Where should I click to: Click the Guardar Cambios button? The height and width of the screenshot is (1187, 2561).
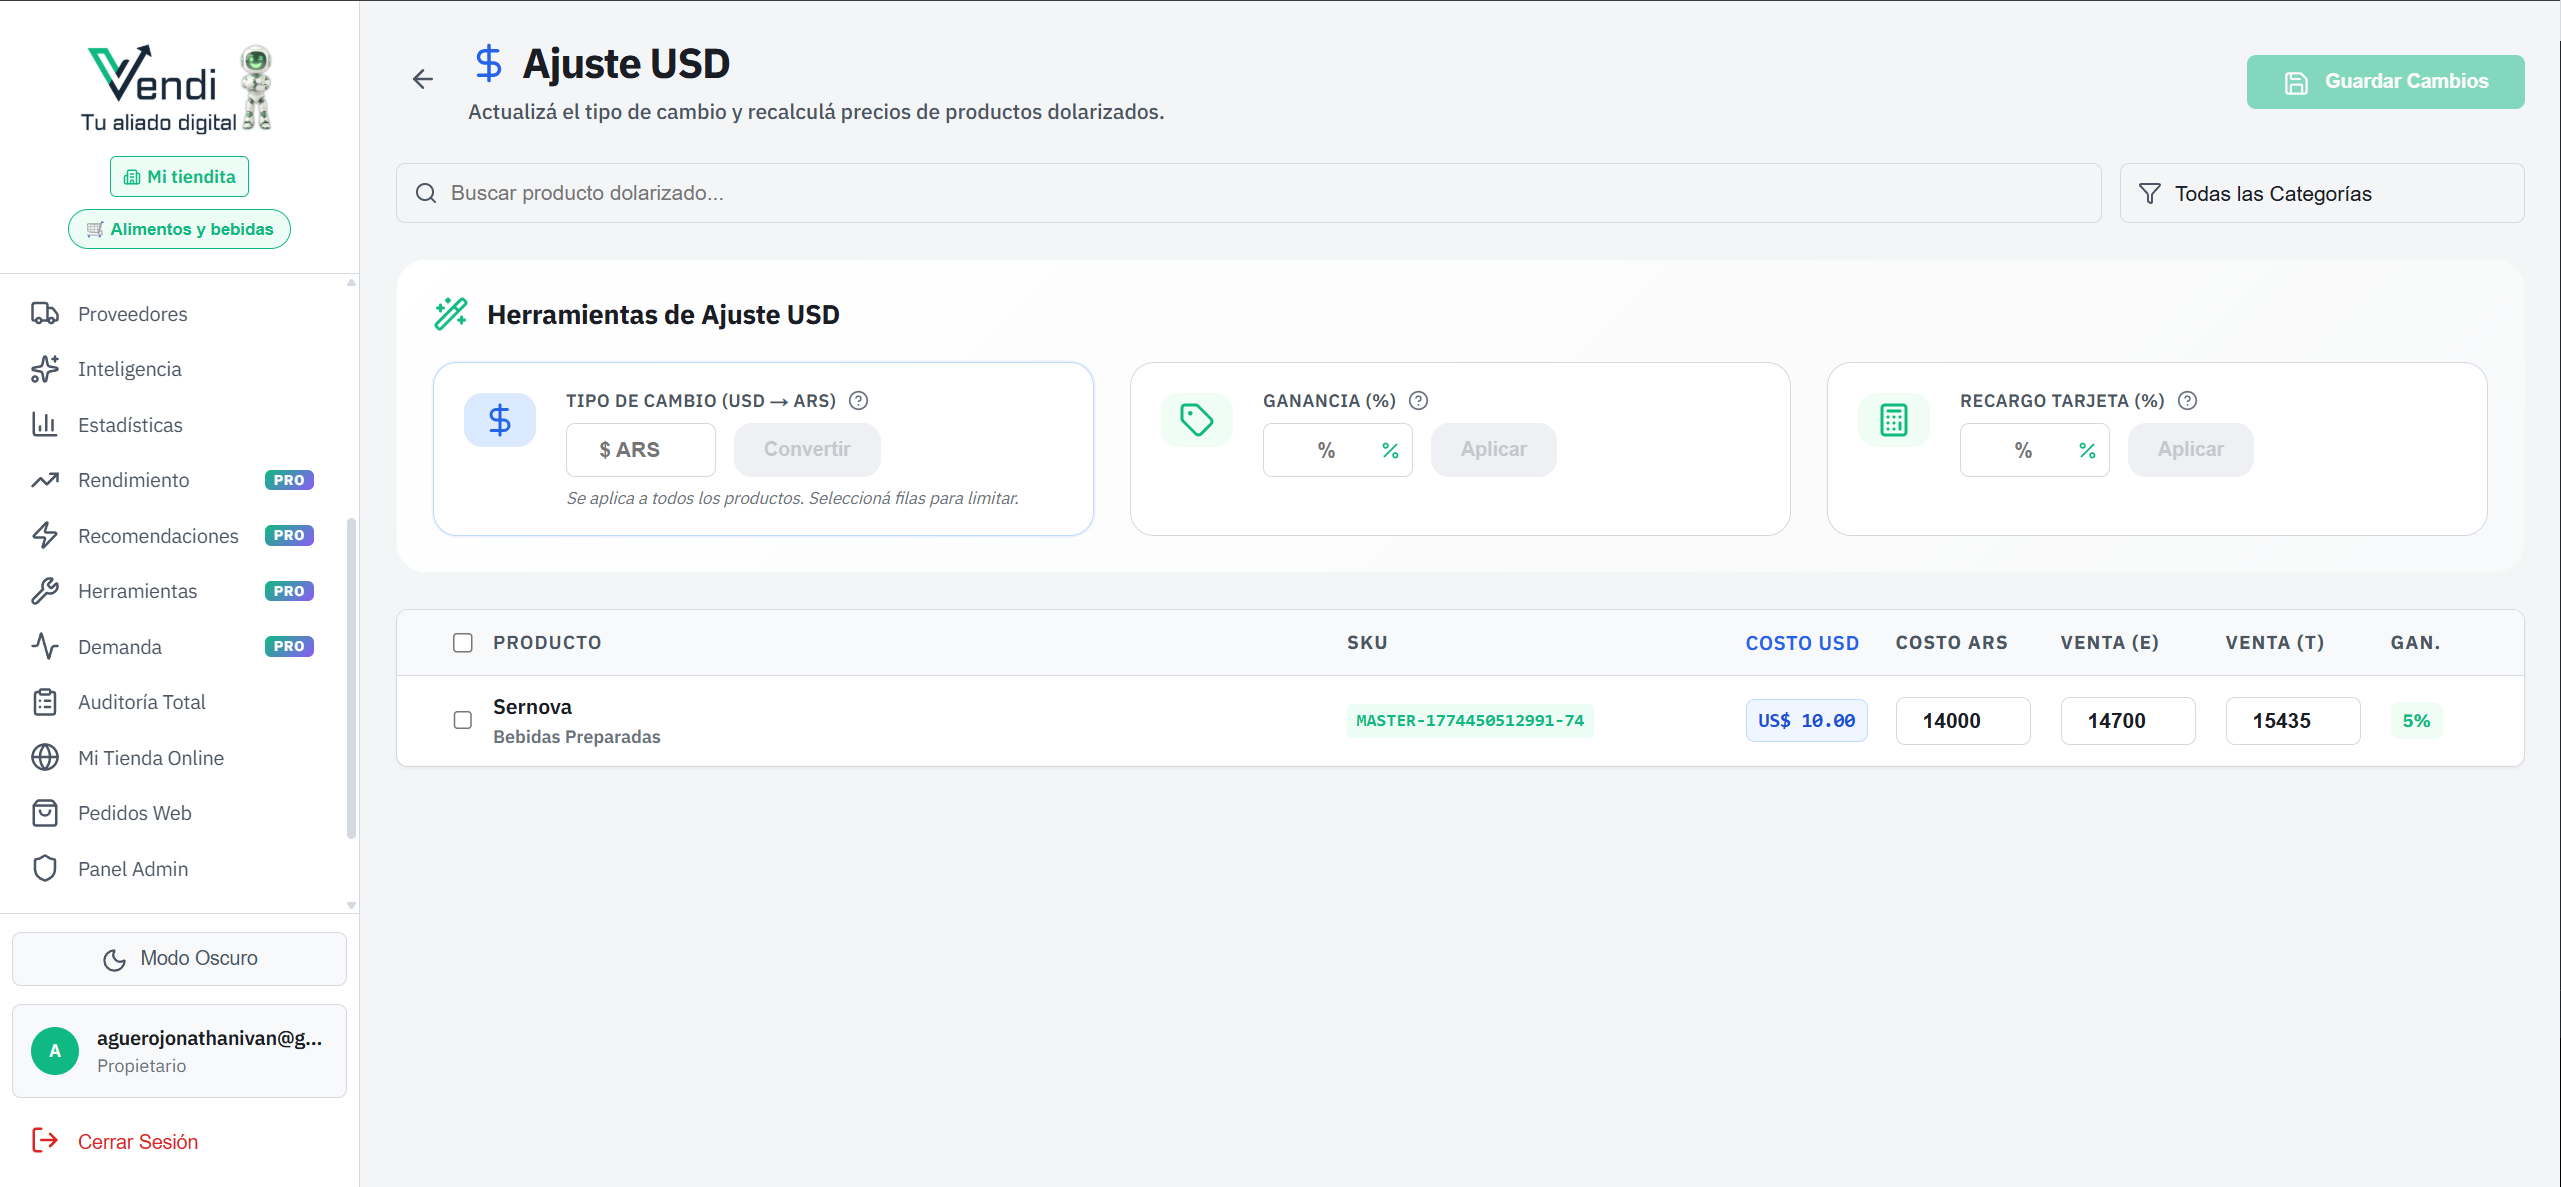coord(2385,81)
